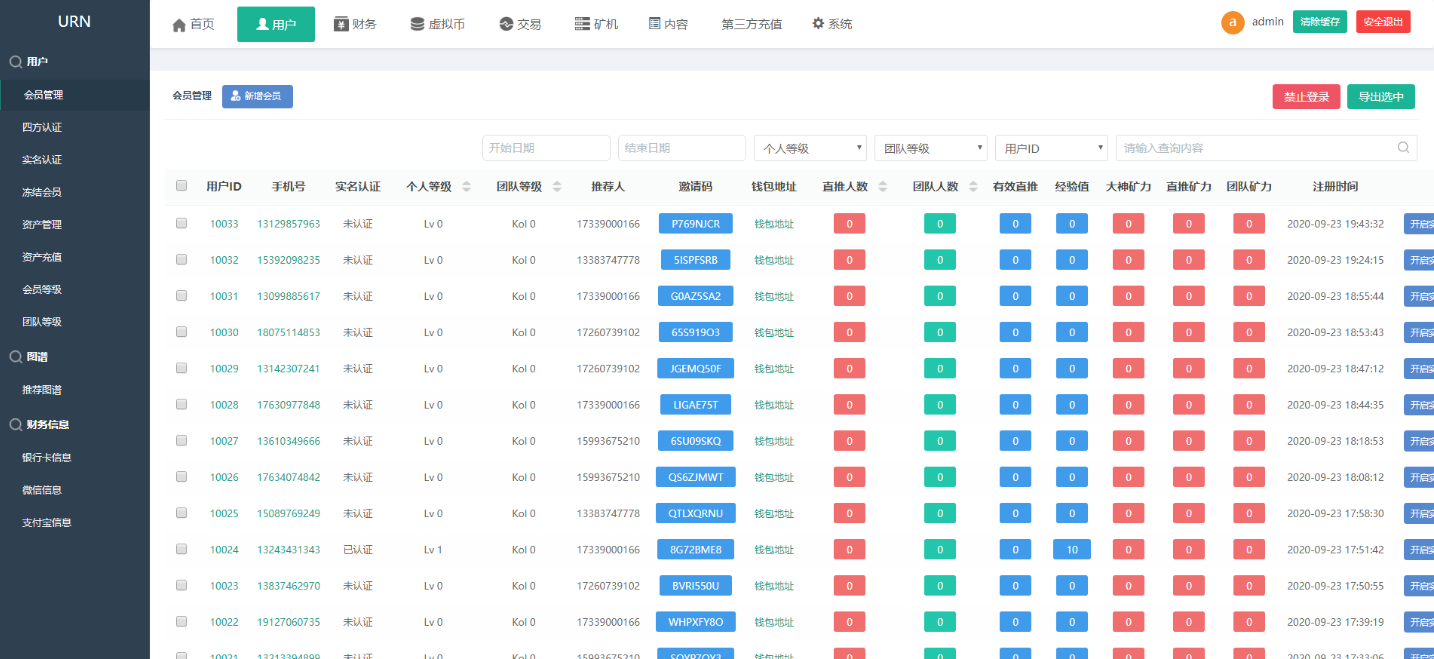Screen dimensions: 1434x659
Task: Click the home icon in top navigation
Action: click(x=179, y=24)
